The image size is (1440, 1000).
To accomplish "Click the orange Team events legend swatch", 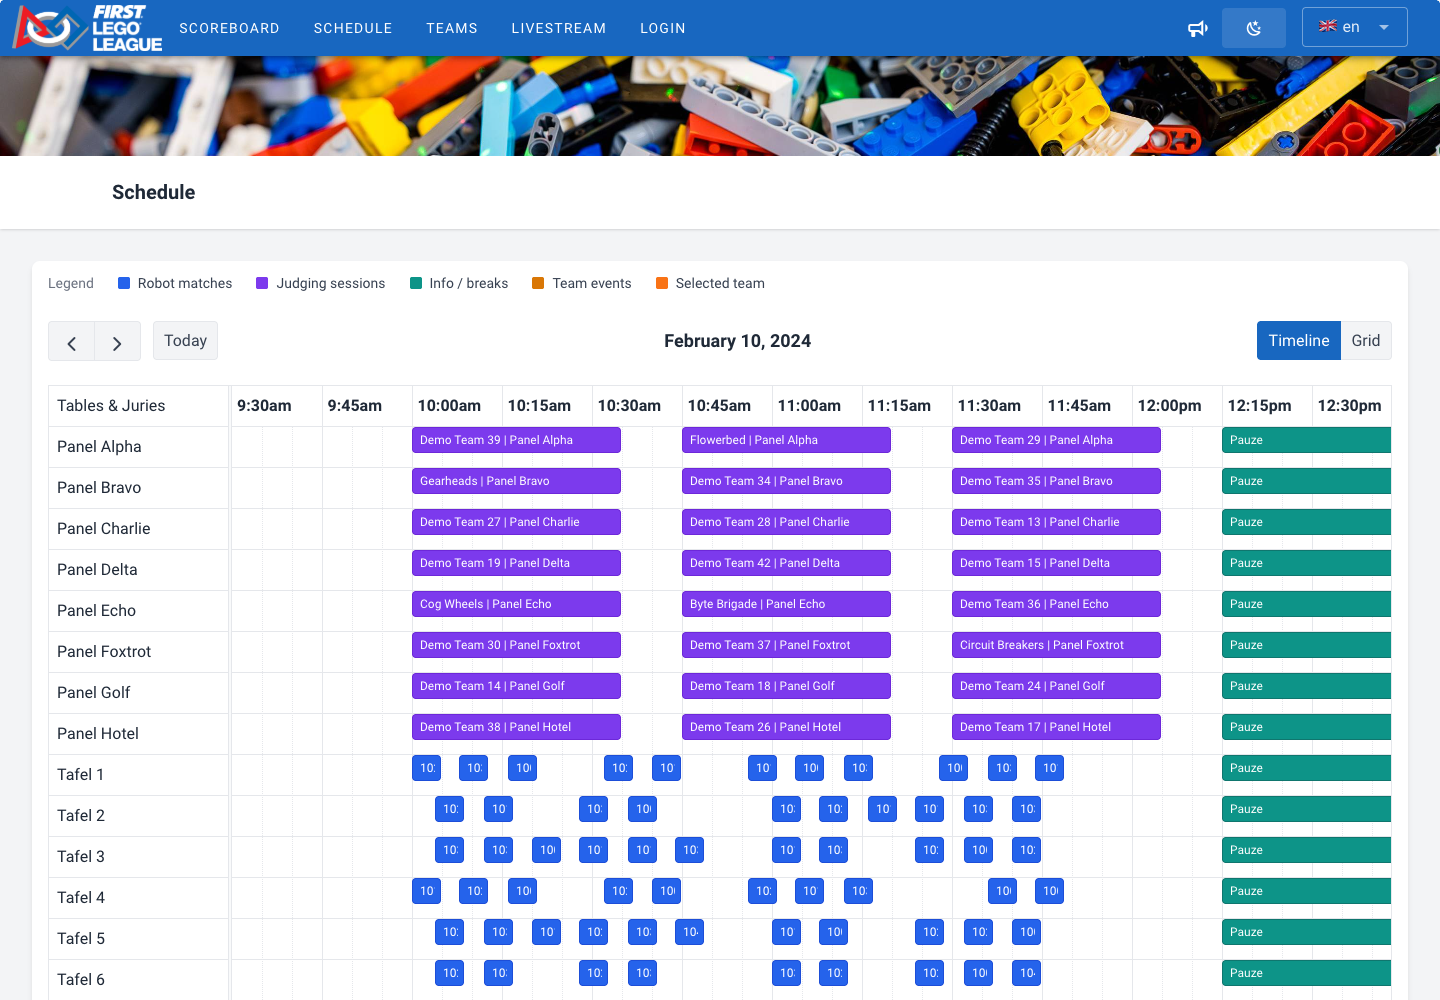I will click(x=538, y=283).
